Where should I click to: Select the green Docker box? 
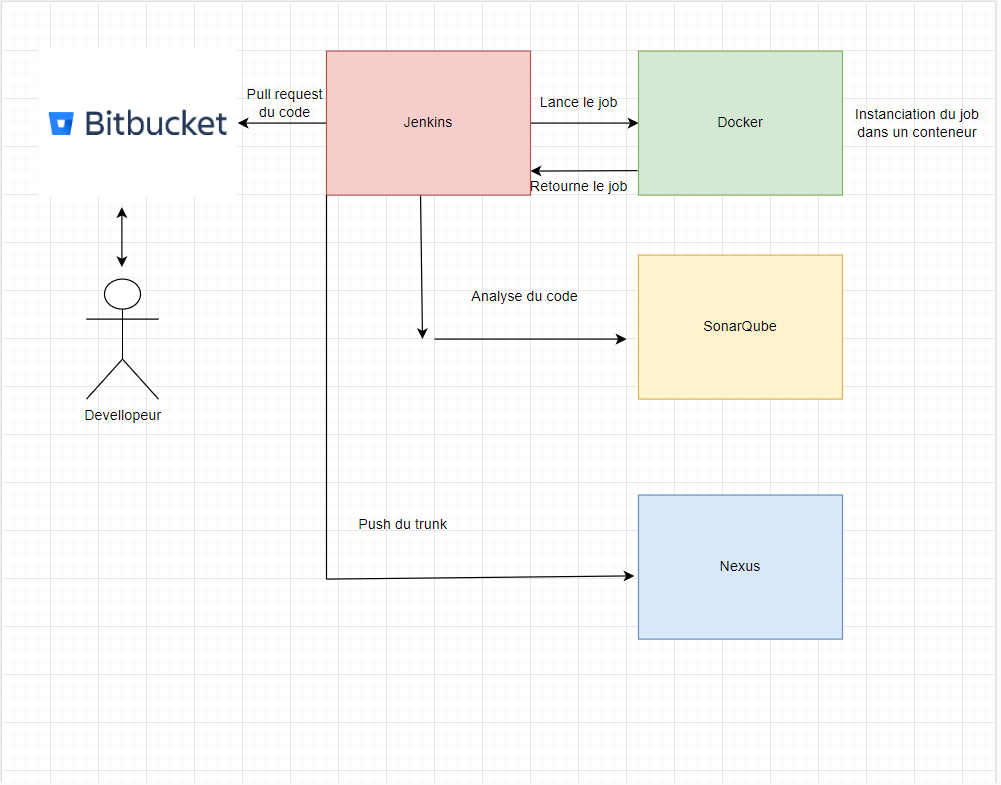click(x=740, y=123)
